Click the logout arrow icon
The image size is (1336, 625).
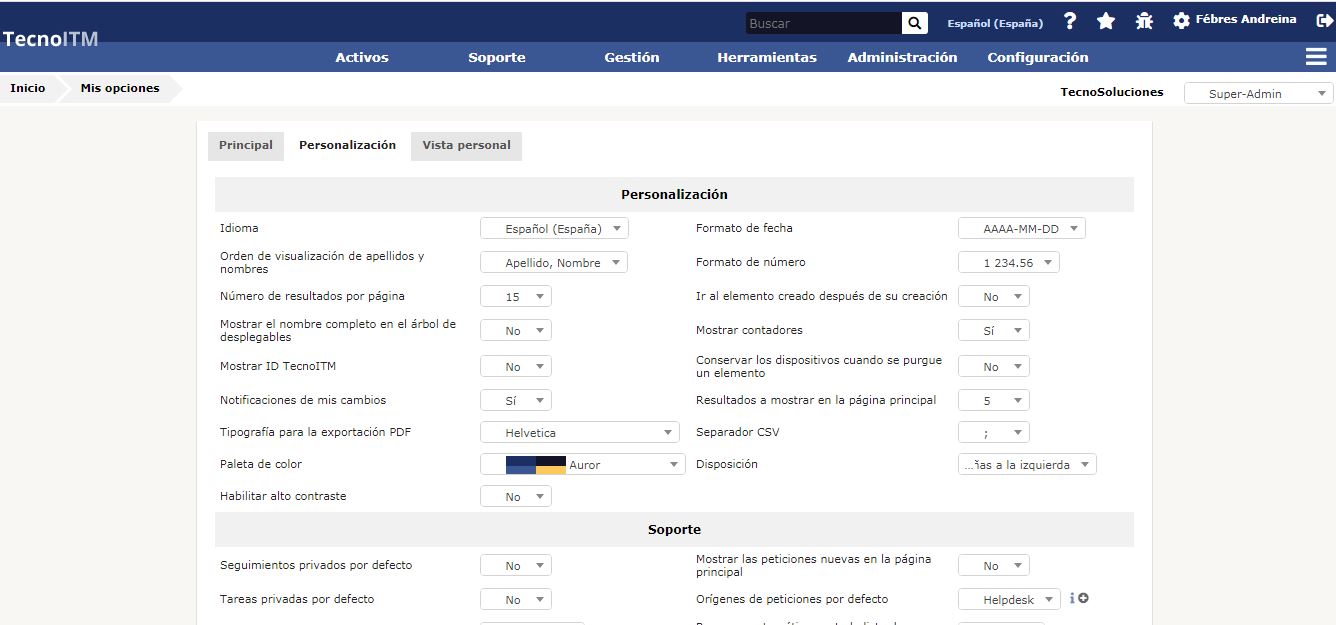pos(1324,21)
